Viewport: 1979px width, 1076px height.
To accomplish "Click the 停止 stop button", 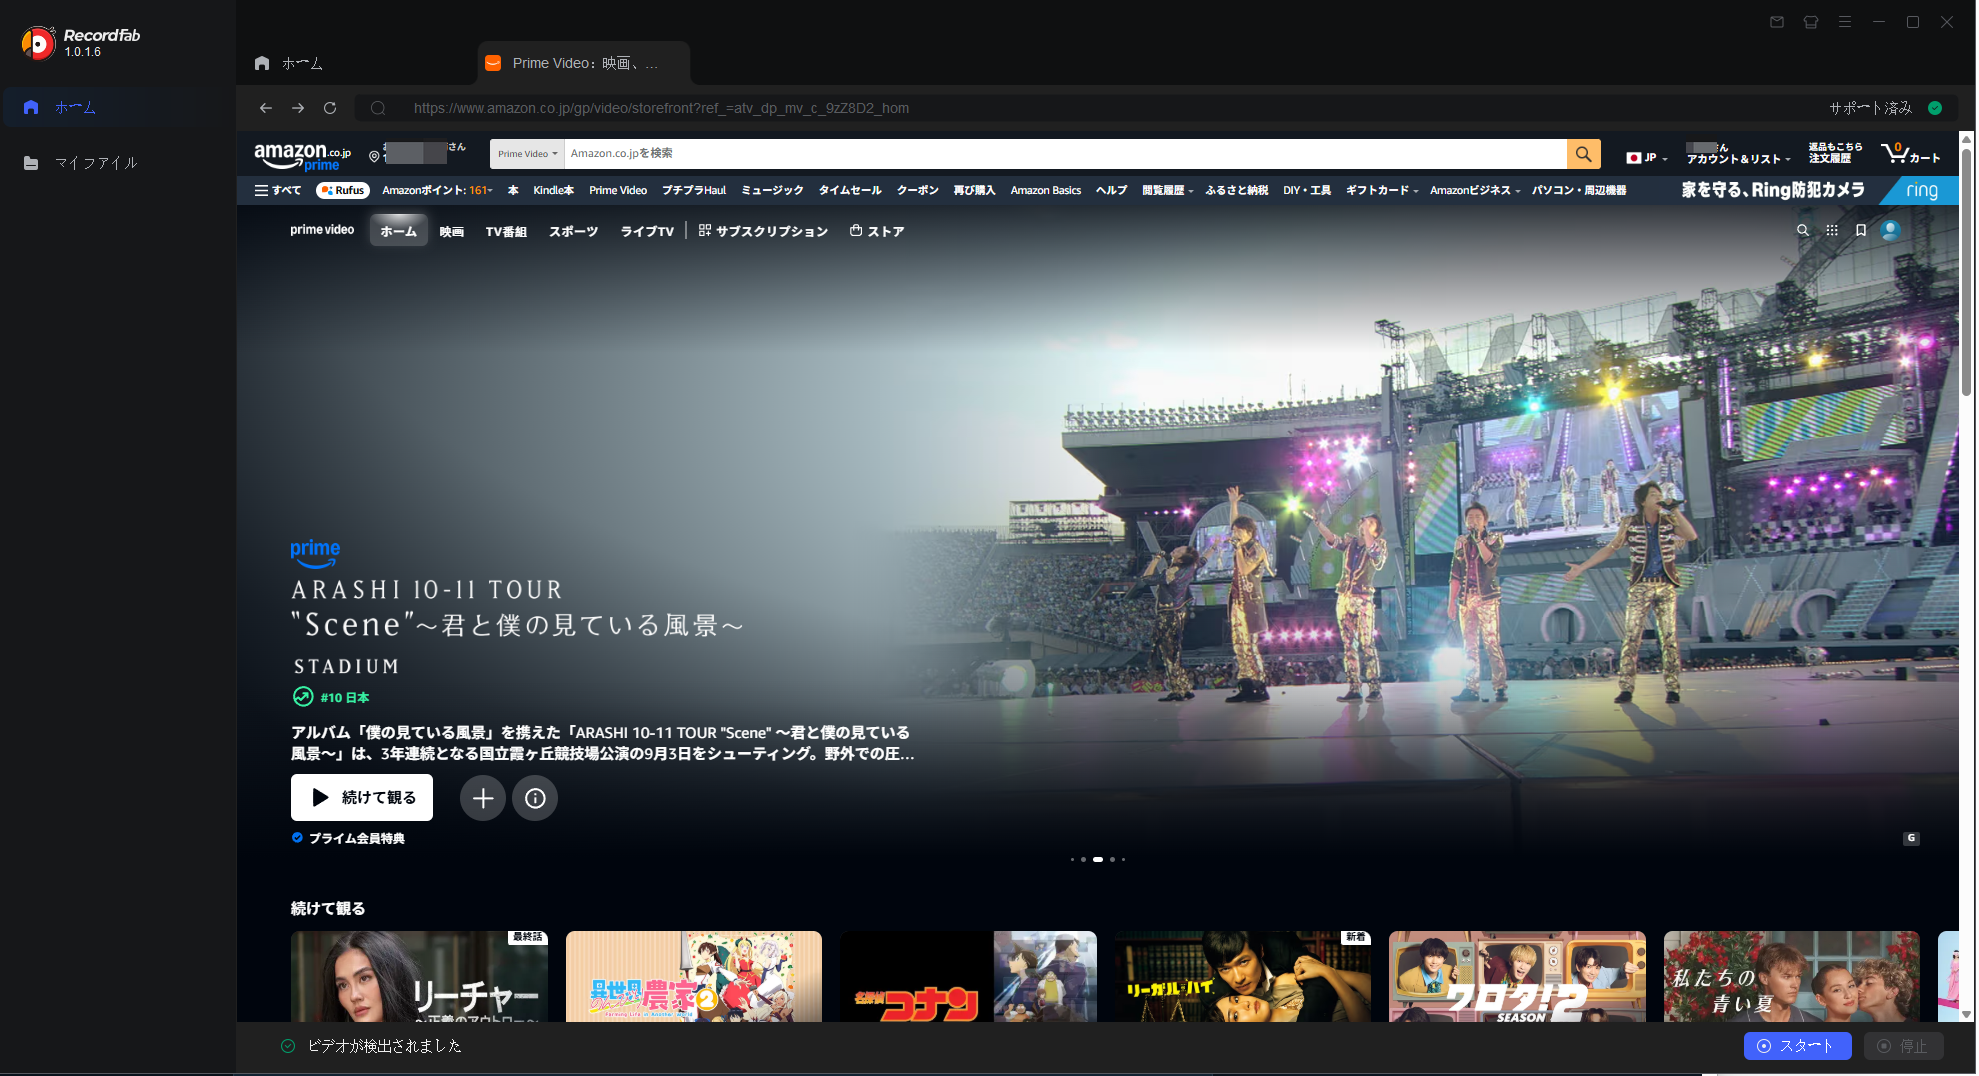I will pyautogui.click(x=1903, y=1046).
